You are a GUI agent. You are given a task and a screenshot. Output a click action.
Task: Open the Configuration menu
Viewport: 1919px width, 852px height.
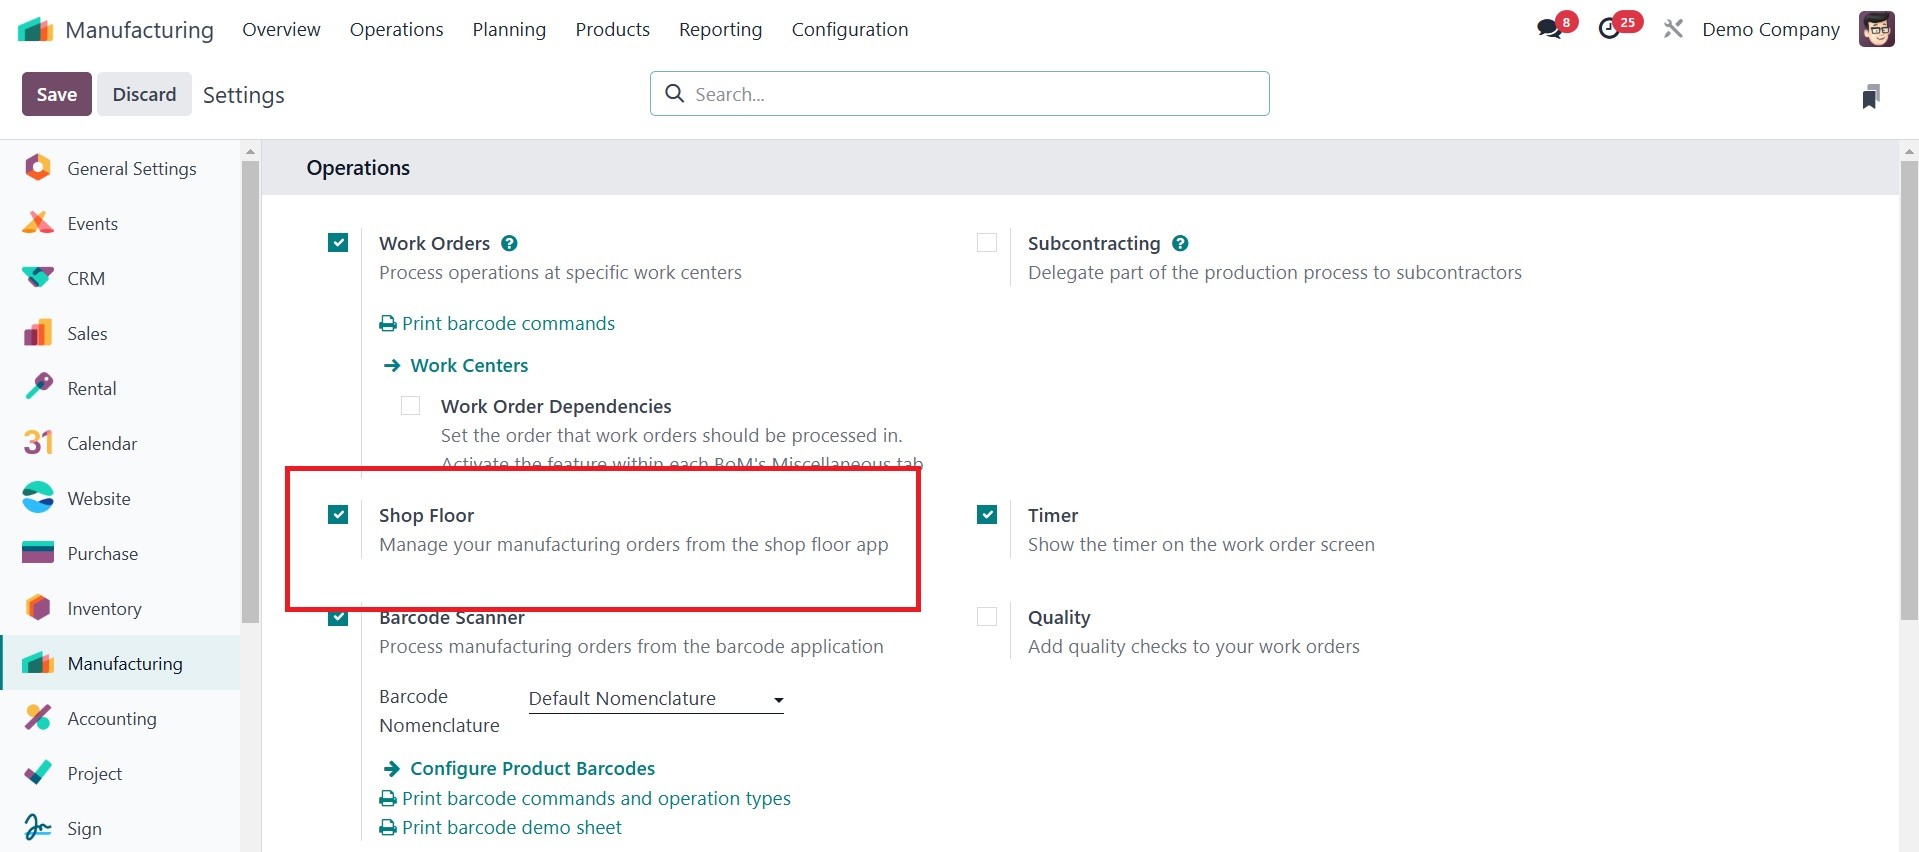pos(850,29)
